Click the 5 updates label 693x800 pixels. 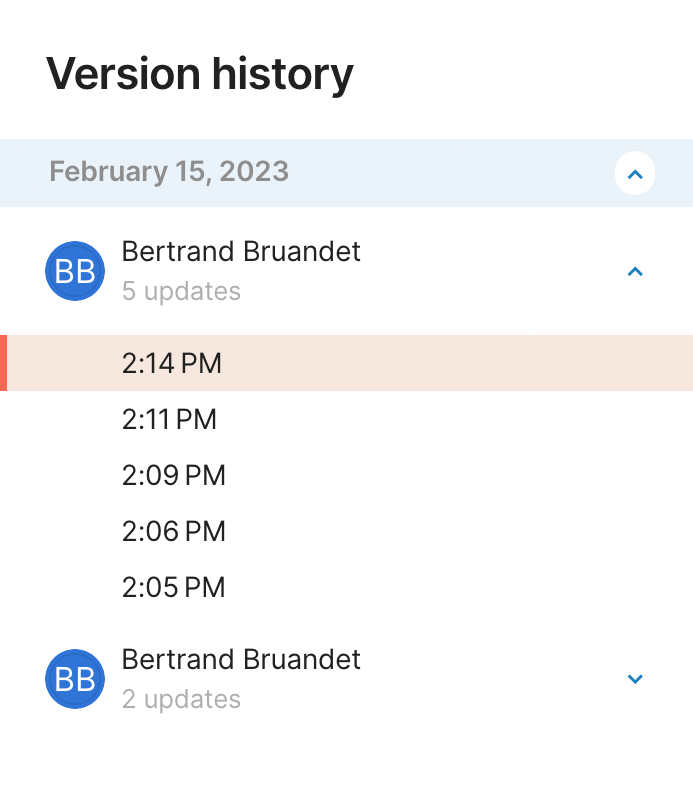pyautogui.click(x=181, y=291)
